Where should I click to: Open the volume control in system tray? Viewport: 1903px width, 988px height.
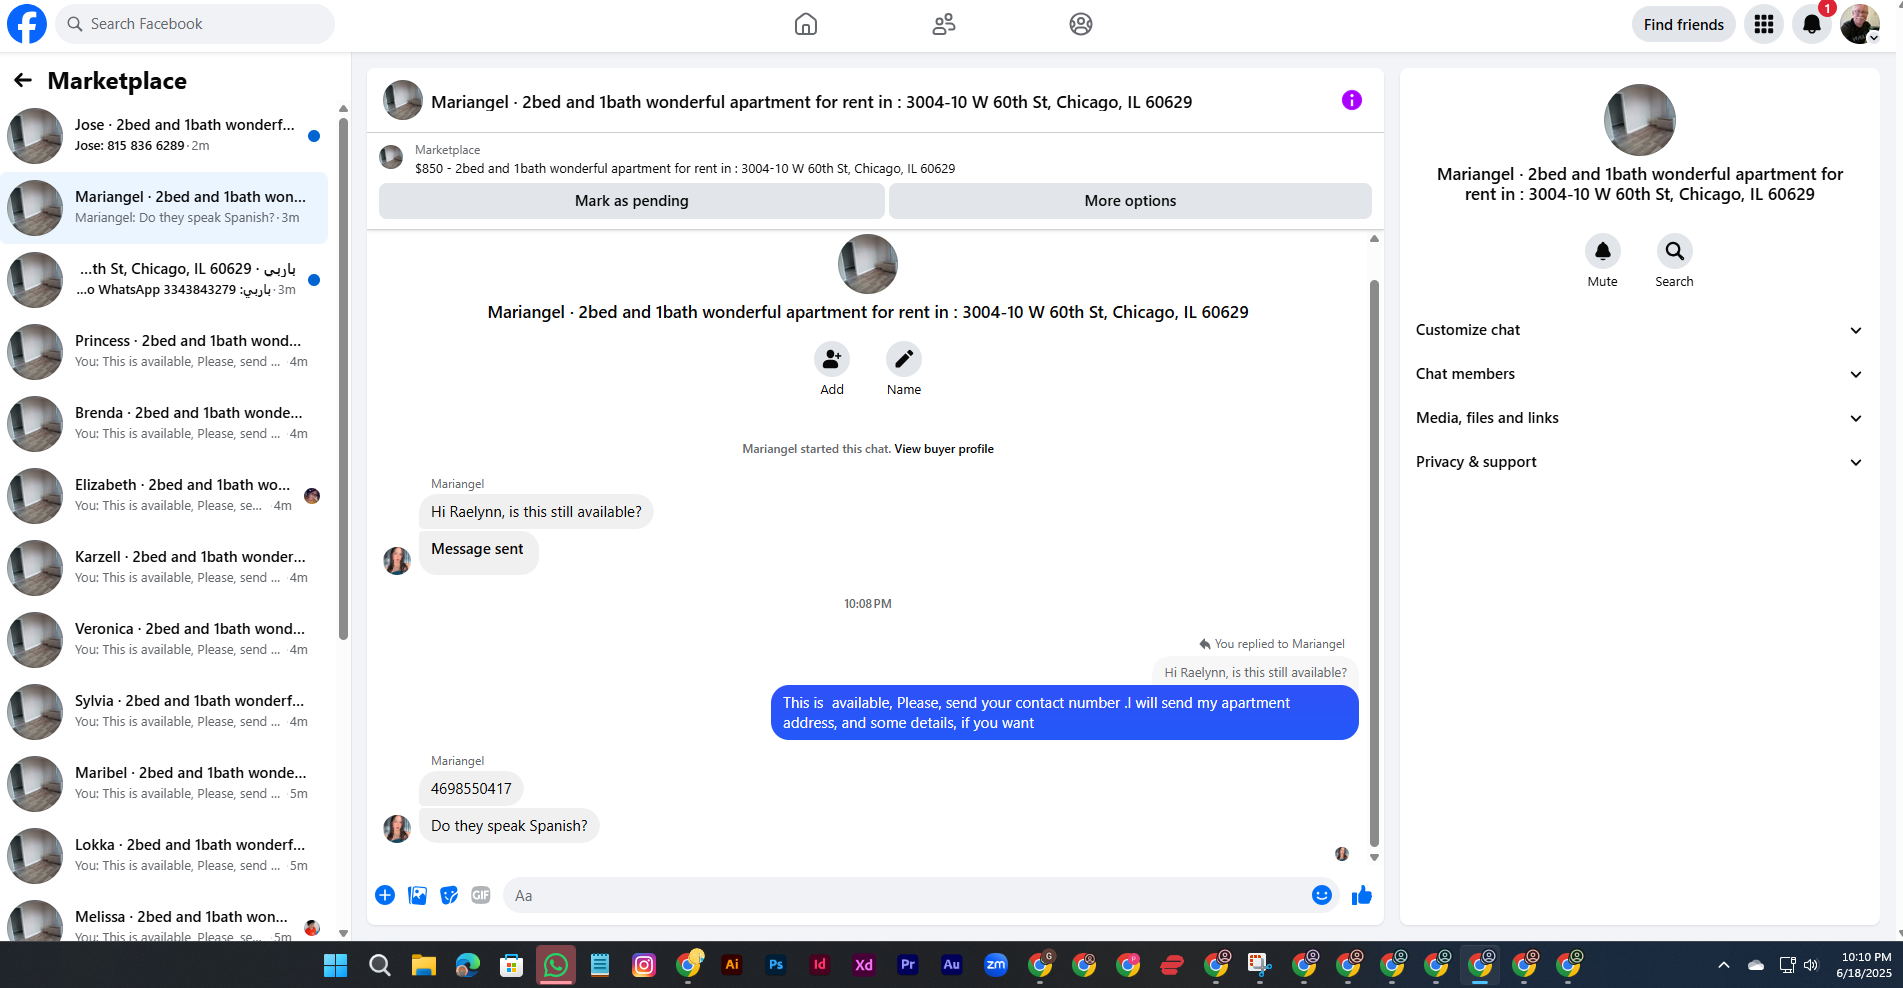(1811, 965)
